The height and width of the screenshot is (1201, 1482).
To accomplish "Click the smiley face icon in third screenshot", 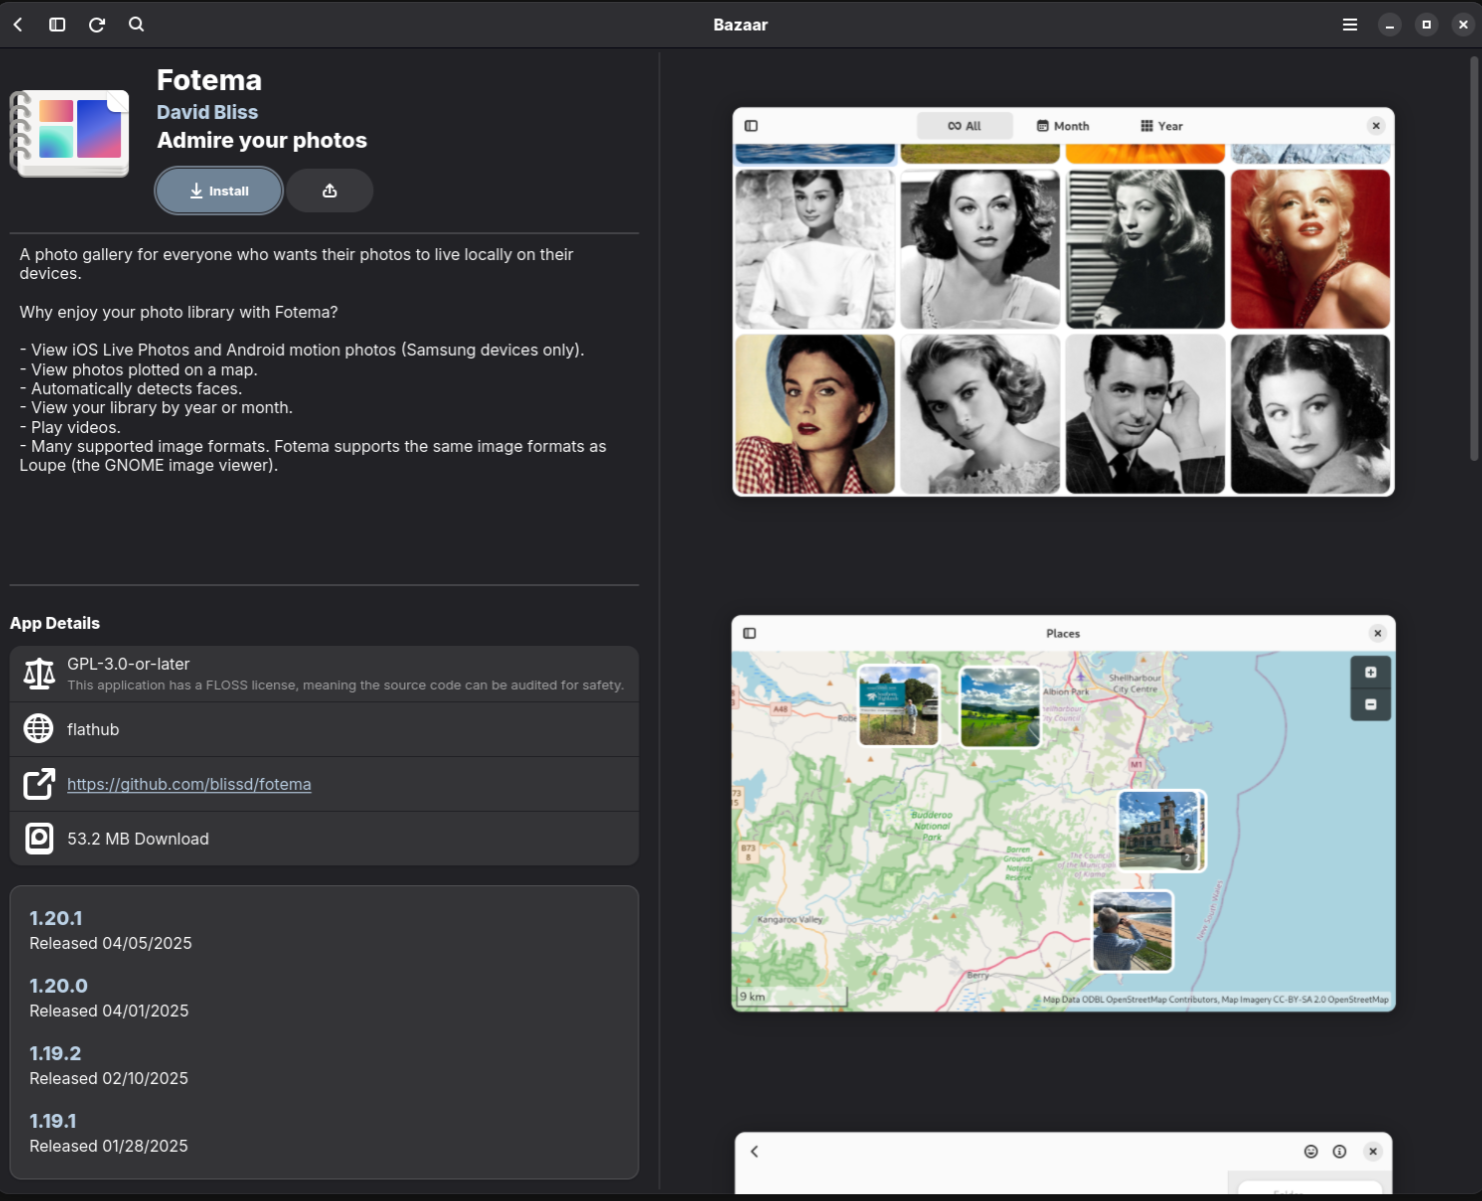I will click(1311, 1152).
